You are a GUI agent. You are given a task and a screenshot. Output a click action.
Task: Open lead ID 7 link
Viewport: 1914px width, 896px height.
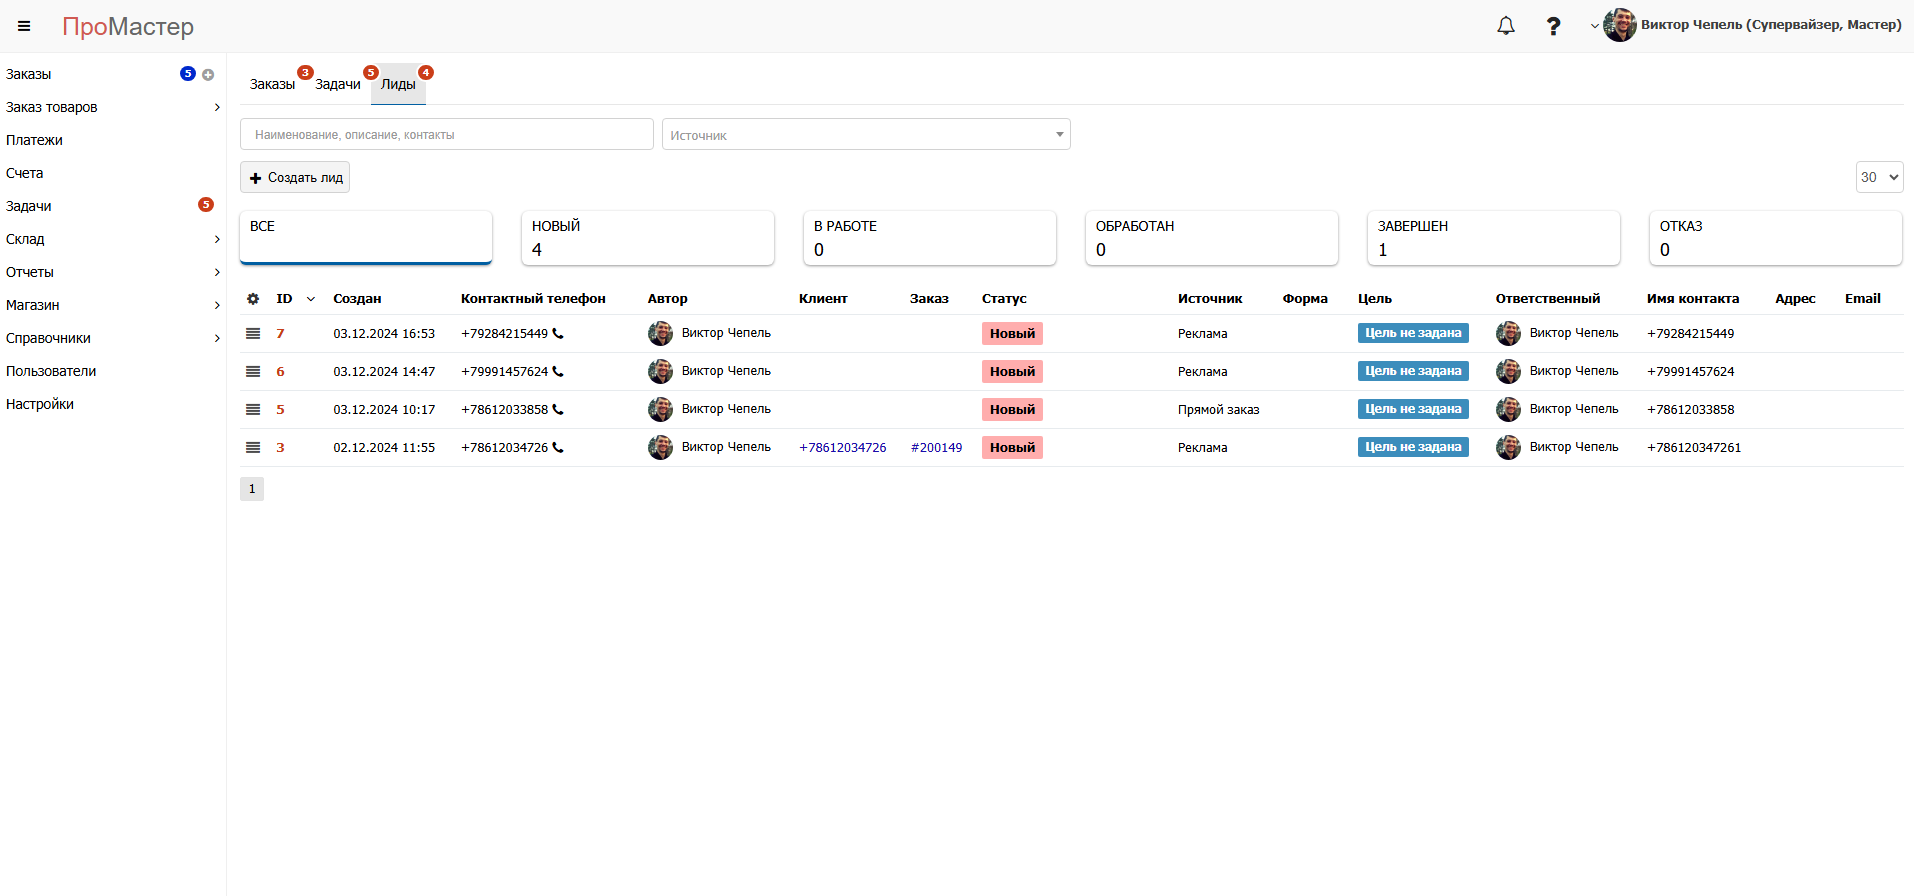pos(280,334)
